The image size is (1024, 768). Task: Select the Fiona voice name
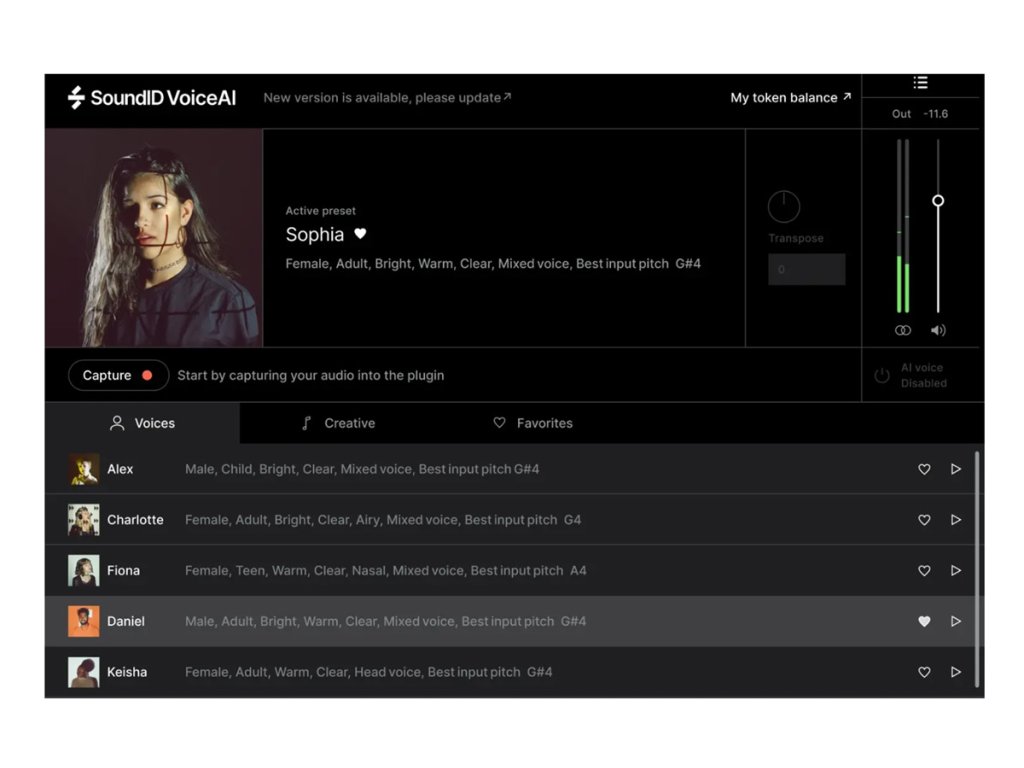[x=123, y=571]
